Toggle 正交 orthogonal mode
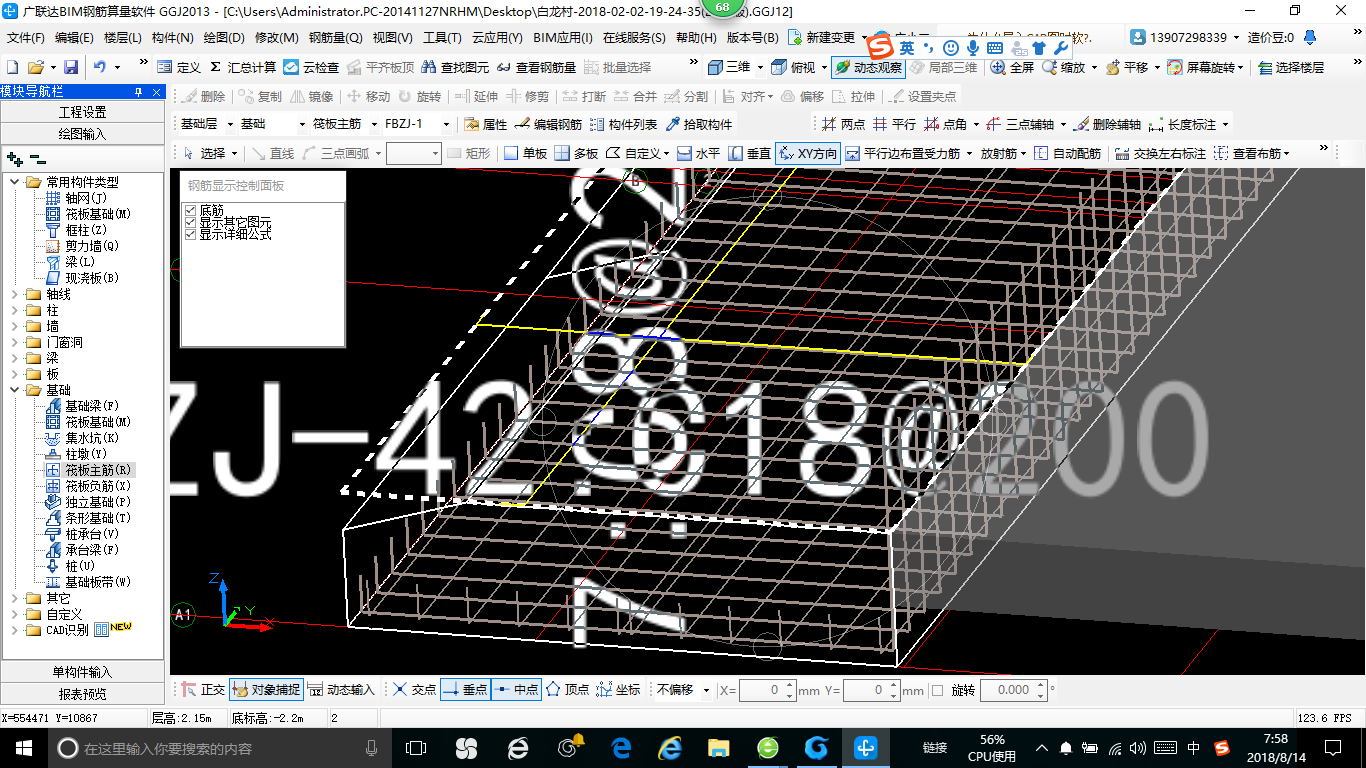Screen dimensions: 1366x768 (203, 690)
